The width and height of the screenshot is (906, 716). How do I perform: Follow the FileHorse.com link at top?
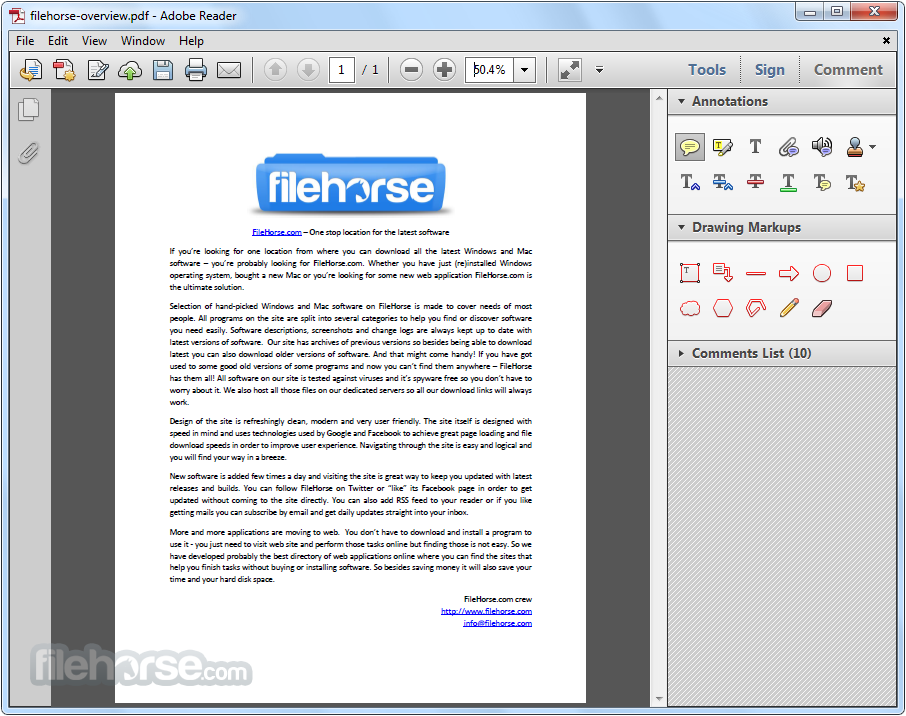tap(277, 232)
